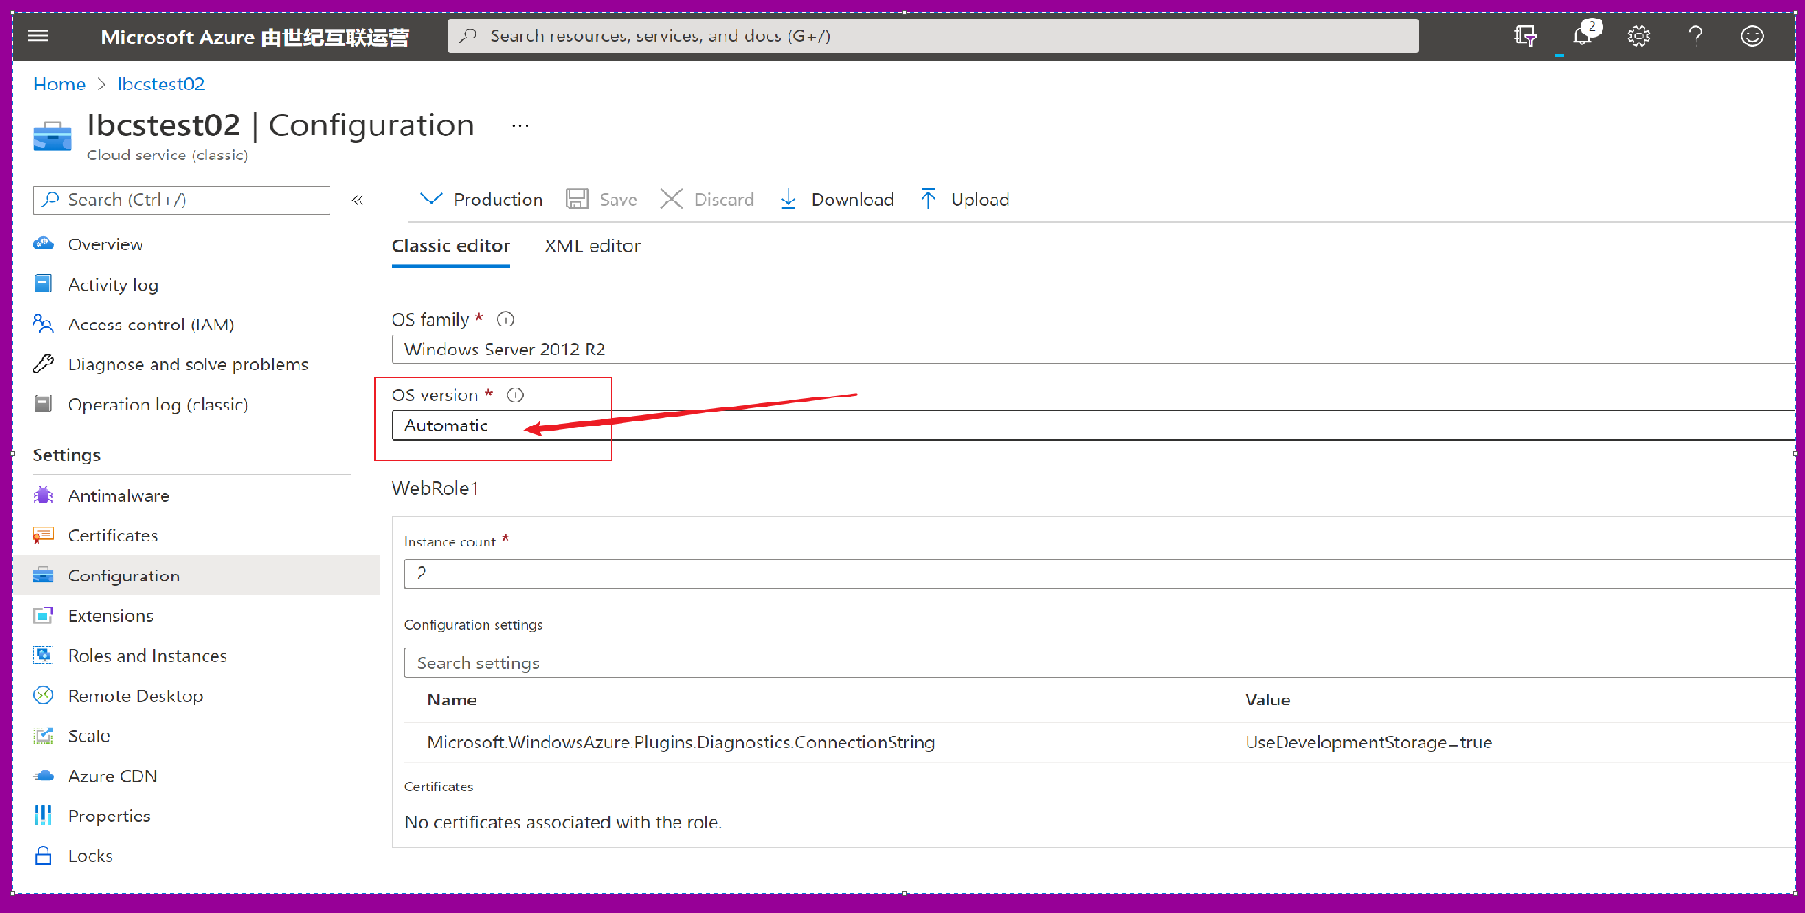This screenshot has width=1805, height=913.
Task: Click the help question mark icon
Action: pos(1695,36)
